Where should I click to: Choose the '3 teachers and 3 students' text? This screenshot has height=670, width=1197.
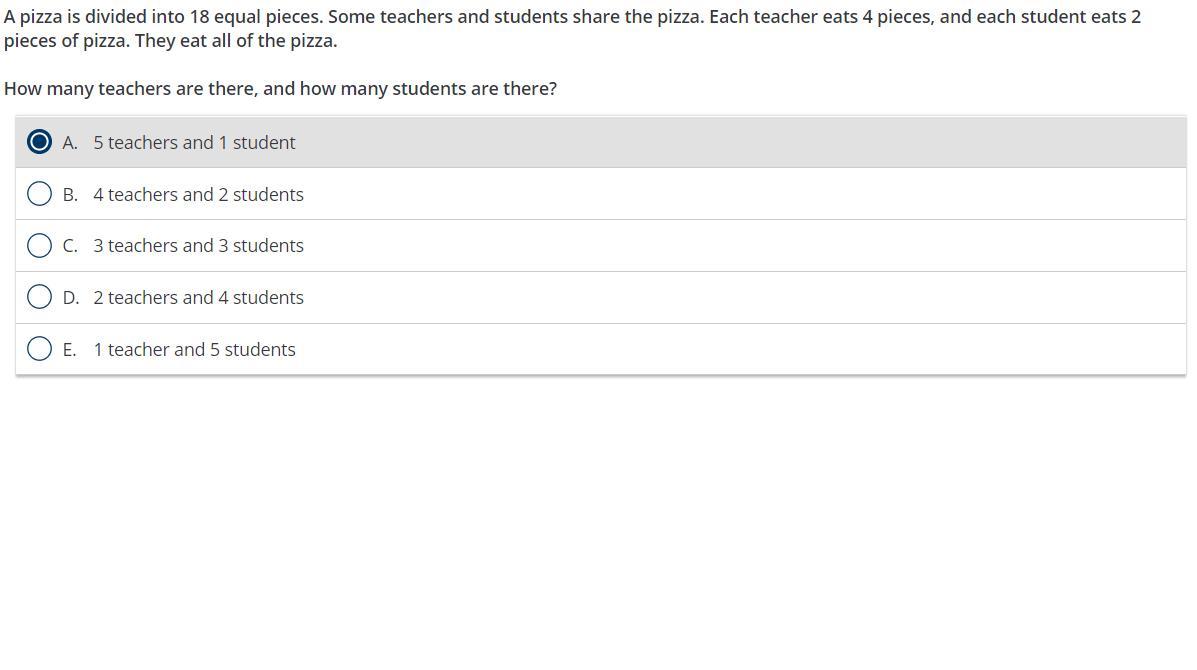point(198,246)
